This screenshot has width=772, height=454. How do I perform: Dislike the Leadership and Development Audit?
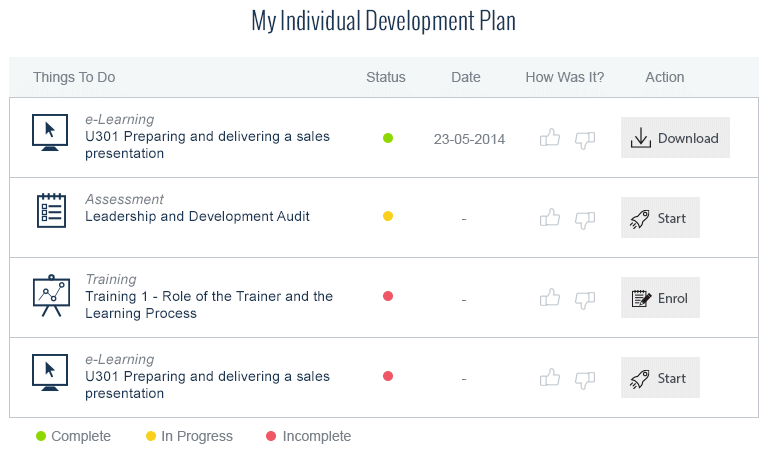(x=585, y=218)
